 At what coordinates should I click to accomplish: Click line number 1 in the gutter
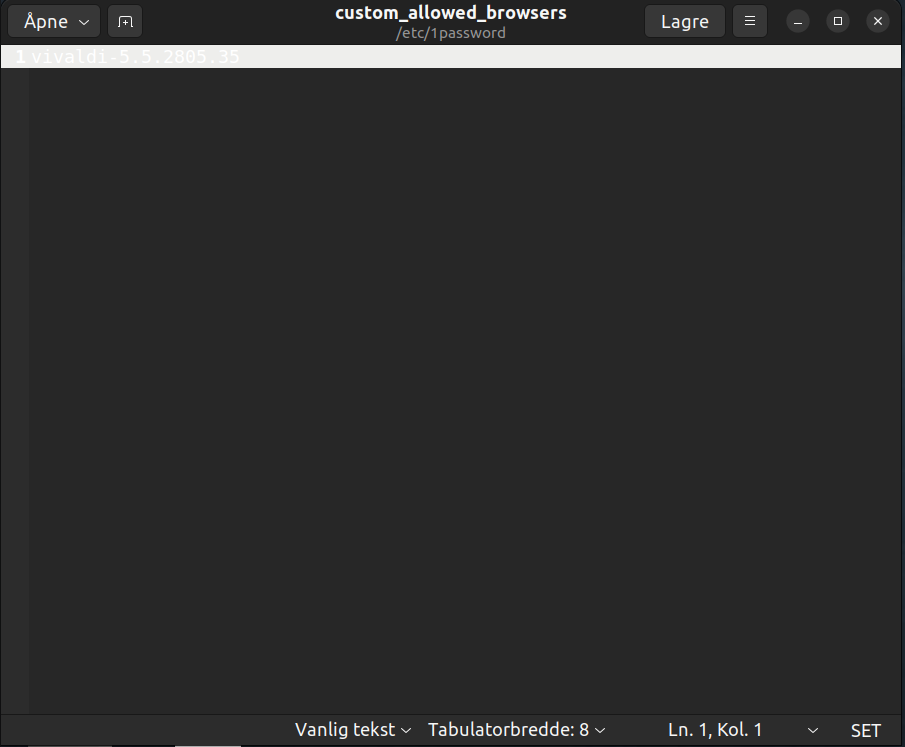(19, 57)
